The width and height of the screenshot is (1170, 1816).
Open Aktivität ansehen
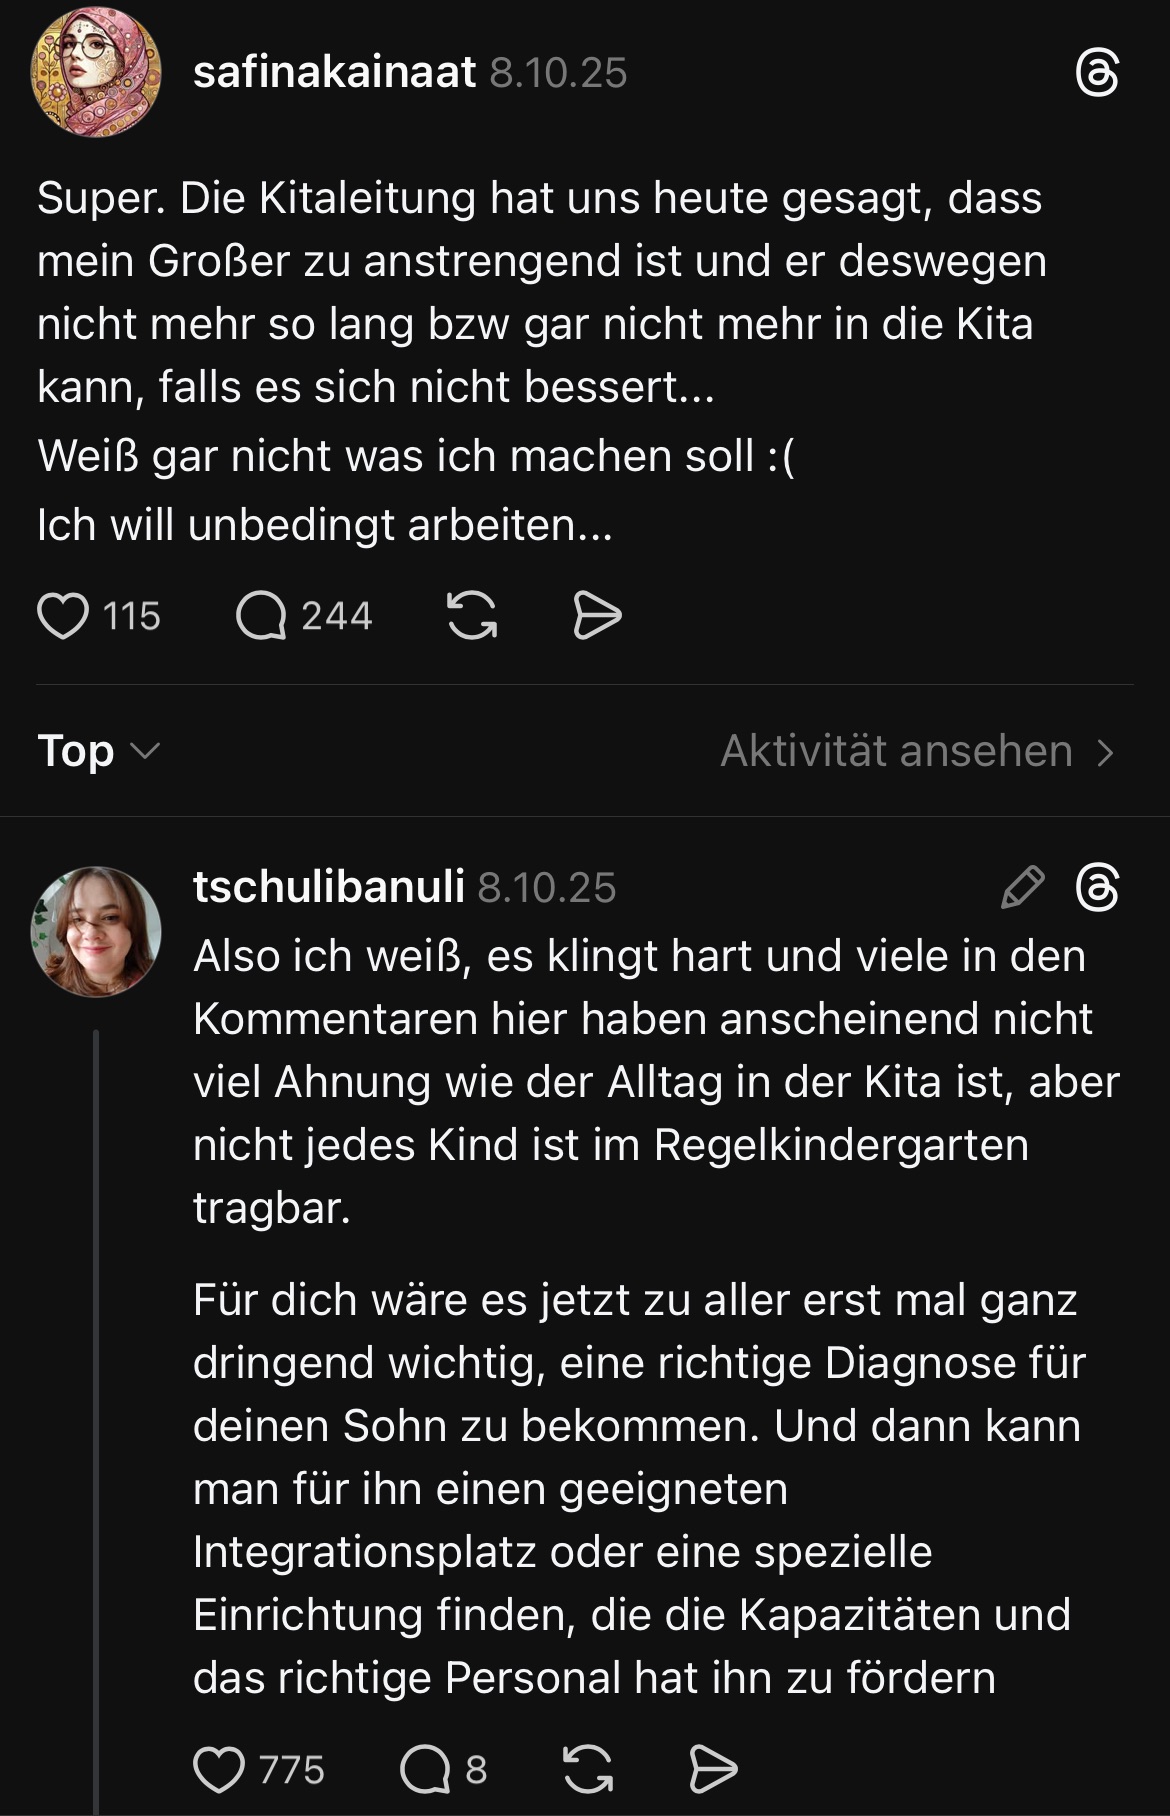[897, 751]
